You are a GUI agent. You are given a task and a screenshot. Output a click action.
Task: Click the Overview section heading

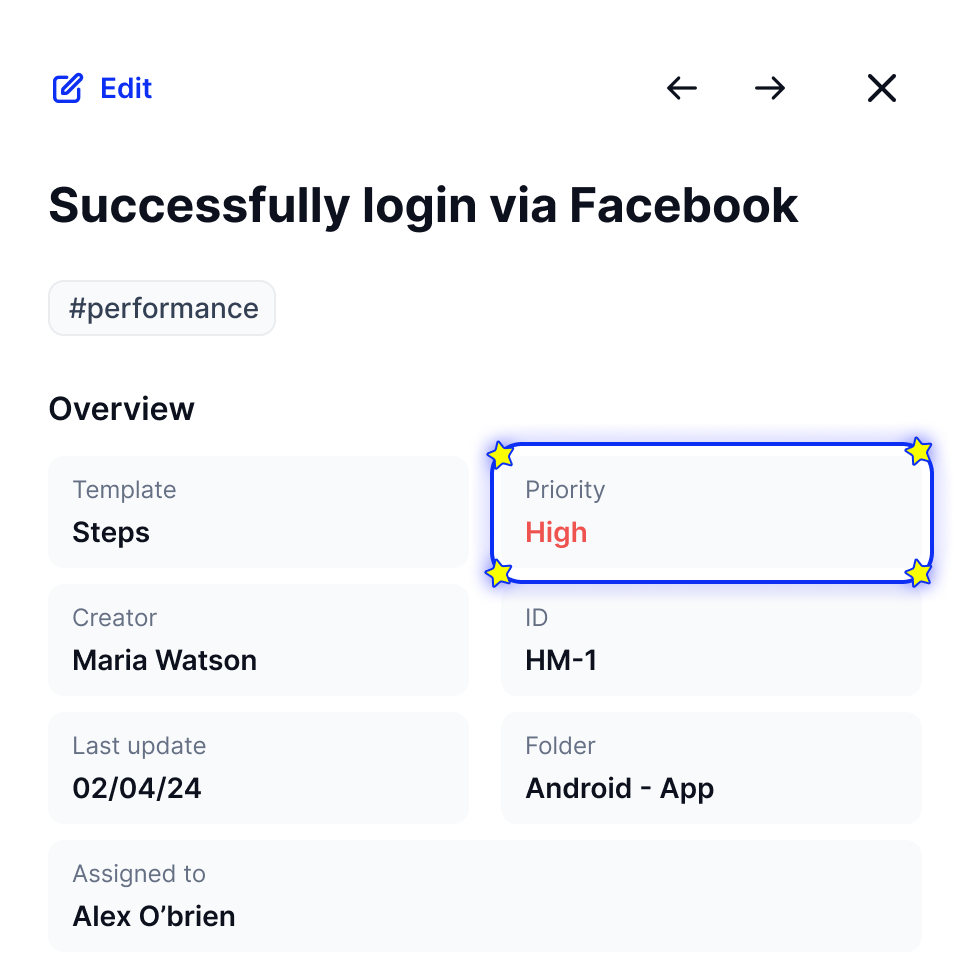(x=121, y=409)
